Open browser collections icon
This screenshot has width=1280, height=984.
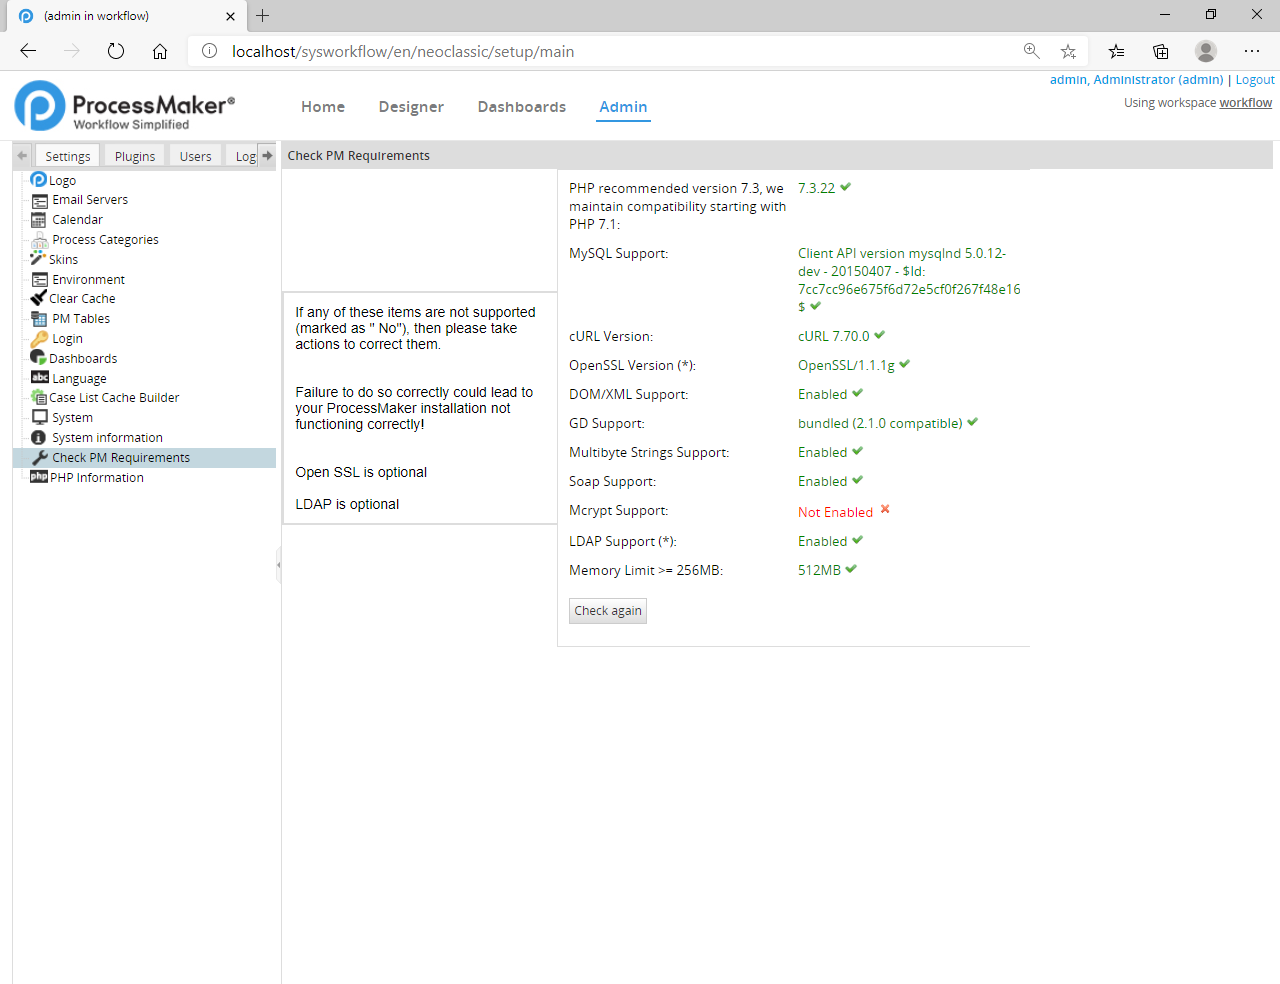click(x=1161, y=51)
